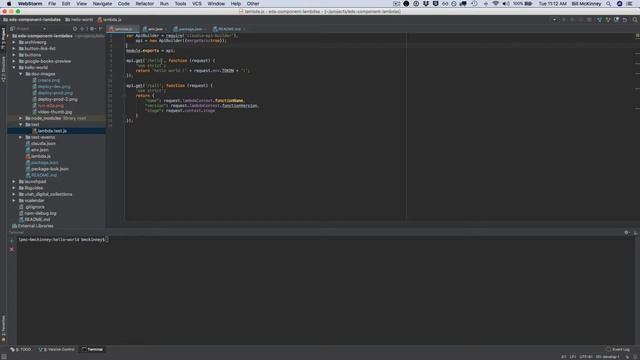Click eds-component-lambdas in navigation breadcrumb
Image resolution: width=640 pixels, height=360 pixels.
click(31, 20)
